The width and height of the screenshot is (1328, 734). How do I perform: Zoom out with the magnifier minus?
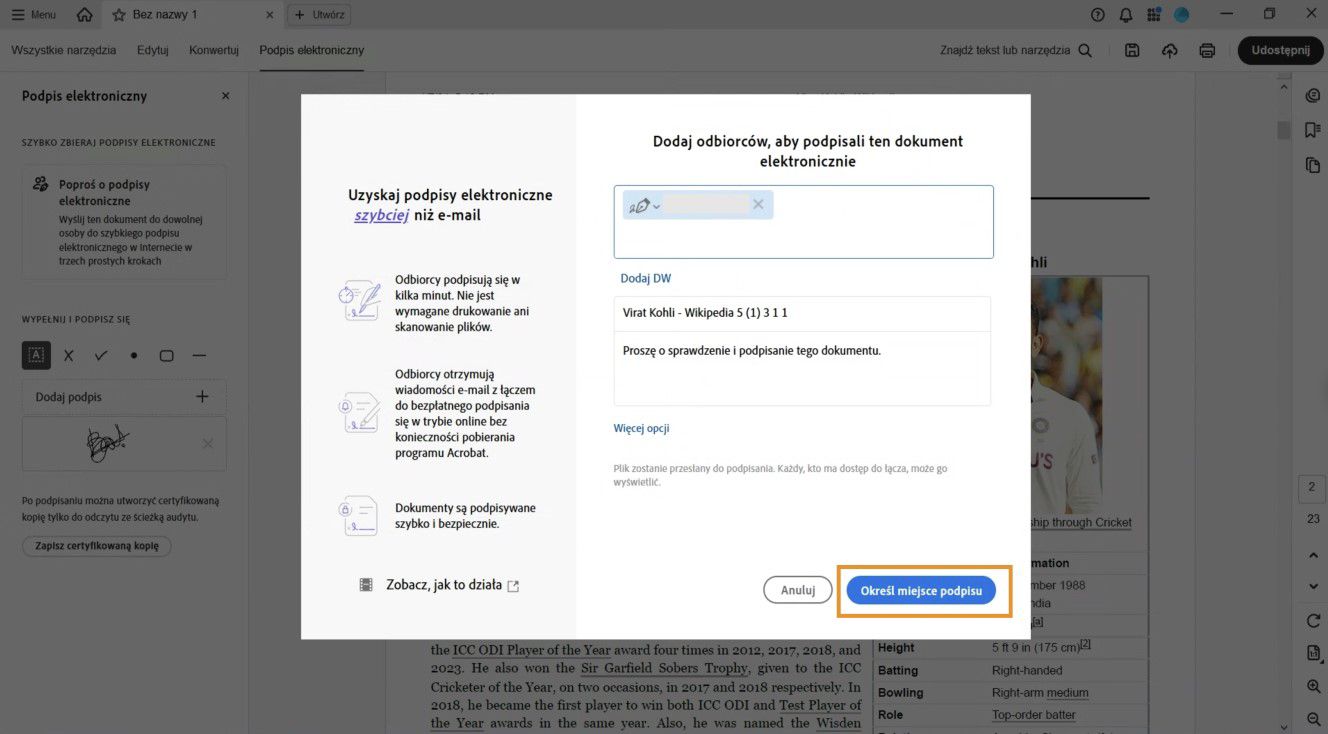click(1313, 719)
